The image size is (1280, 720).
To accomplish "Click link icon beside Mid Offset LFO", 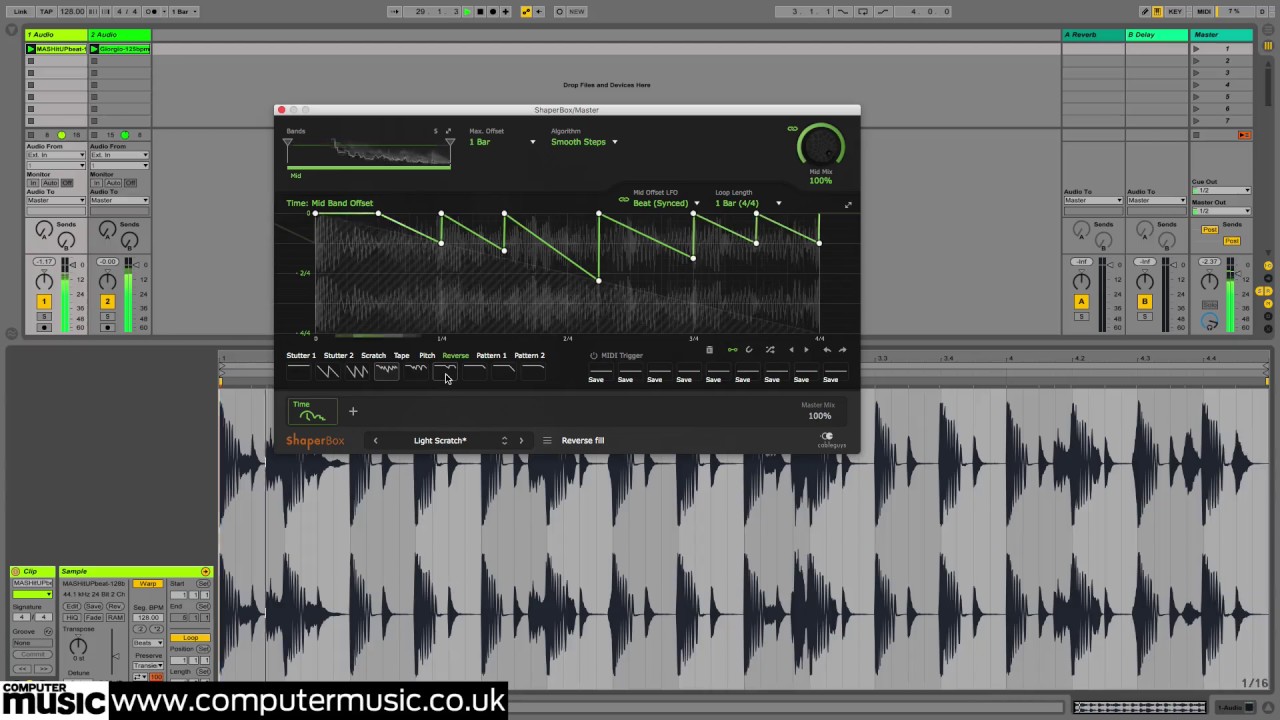I will click(624, 199).
